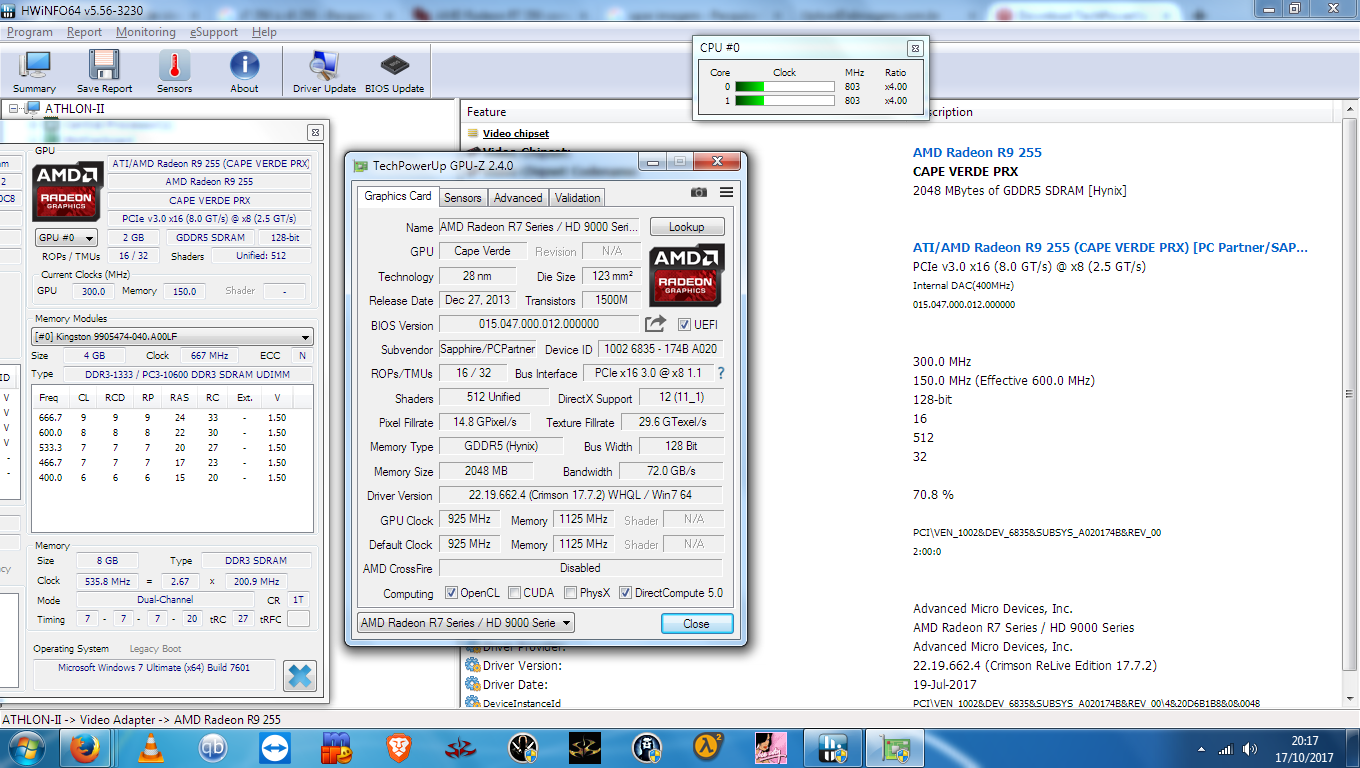Switch to Firefox in the taskbar
1360x768 pixels.
pos(83,747)
